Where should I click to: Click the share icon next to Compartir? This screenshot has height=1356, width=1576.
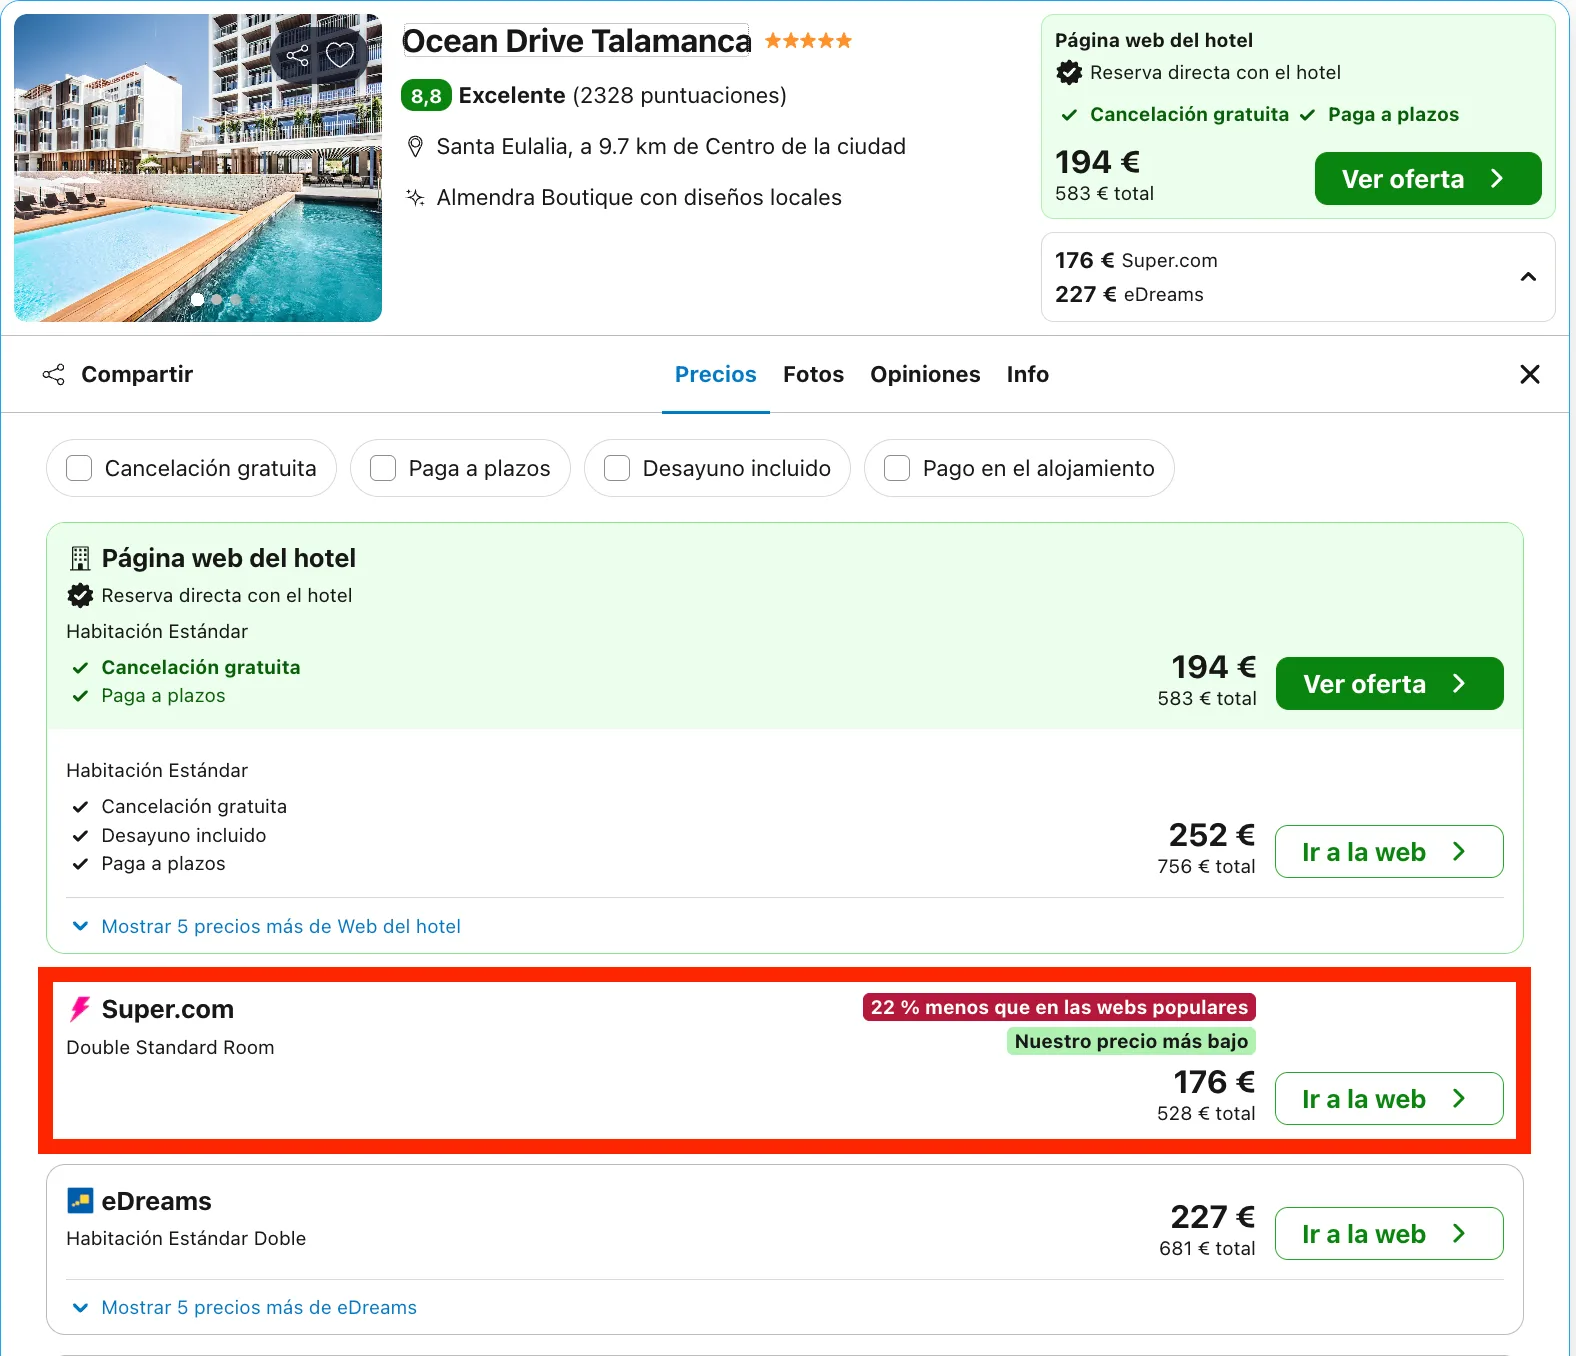coord(53,374)
